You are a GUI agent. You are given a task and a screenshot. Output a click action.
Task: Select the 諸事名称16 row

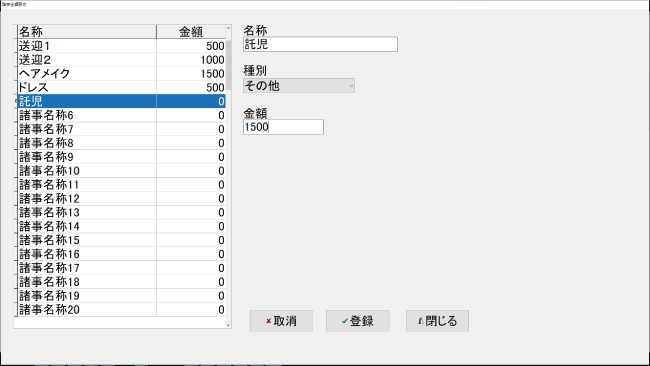(121, 254)
